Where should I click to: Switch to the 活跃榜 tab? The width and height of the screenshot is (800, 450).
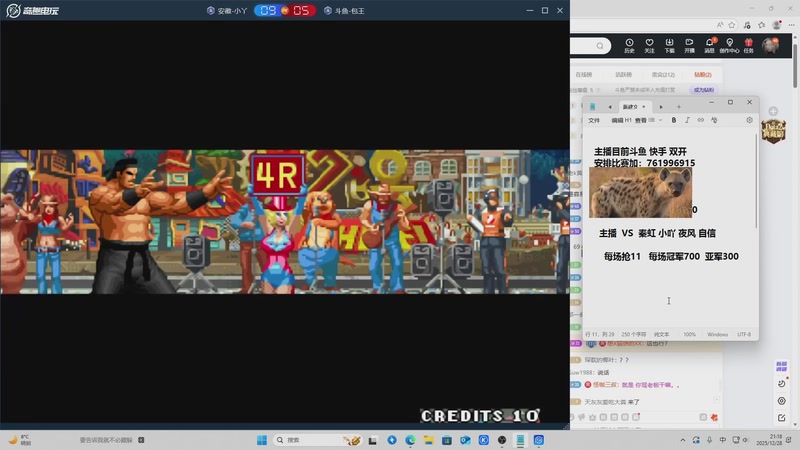(623, 74)
